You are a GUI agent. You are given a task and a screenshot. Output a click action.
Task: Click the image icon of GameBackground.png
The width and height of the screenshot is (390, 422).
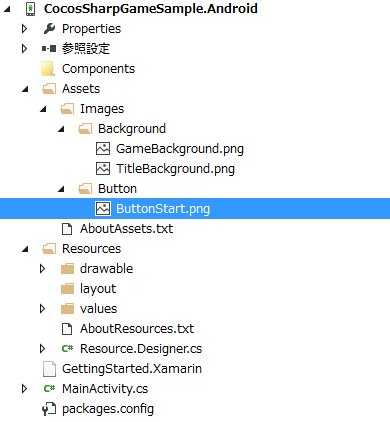103,149
